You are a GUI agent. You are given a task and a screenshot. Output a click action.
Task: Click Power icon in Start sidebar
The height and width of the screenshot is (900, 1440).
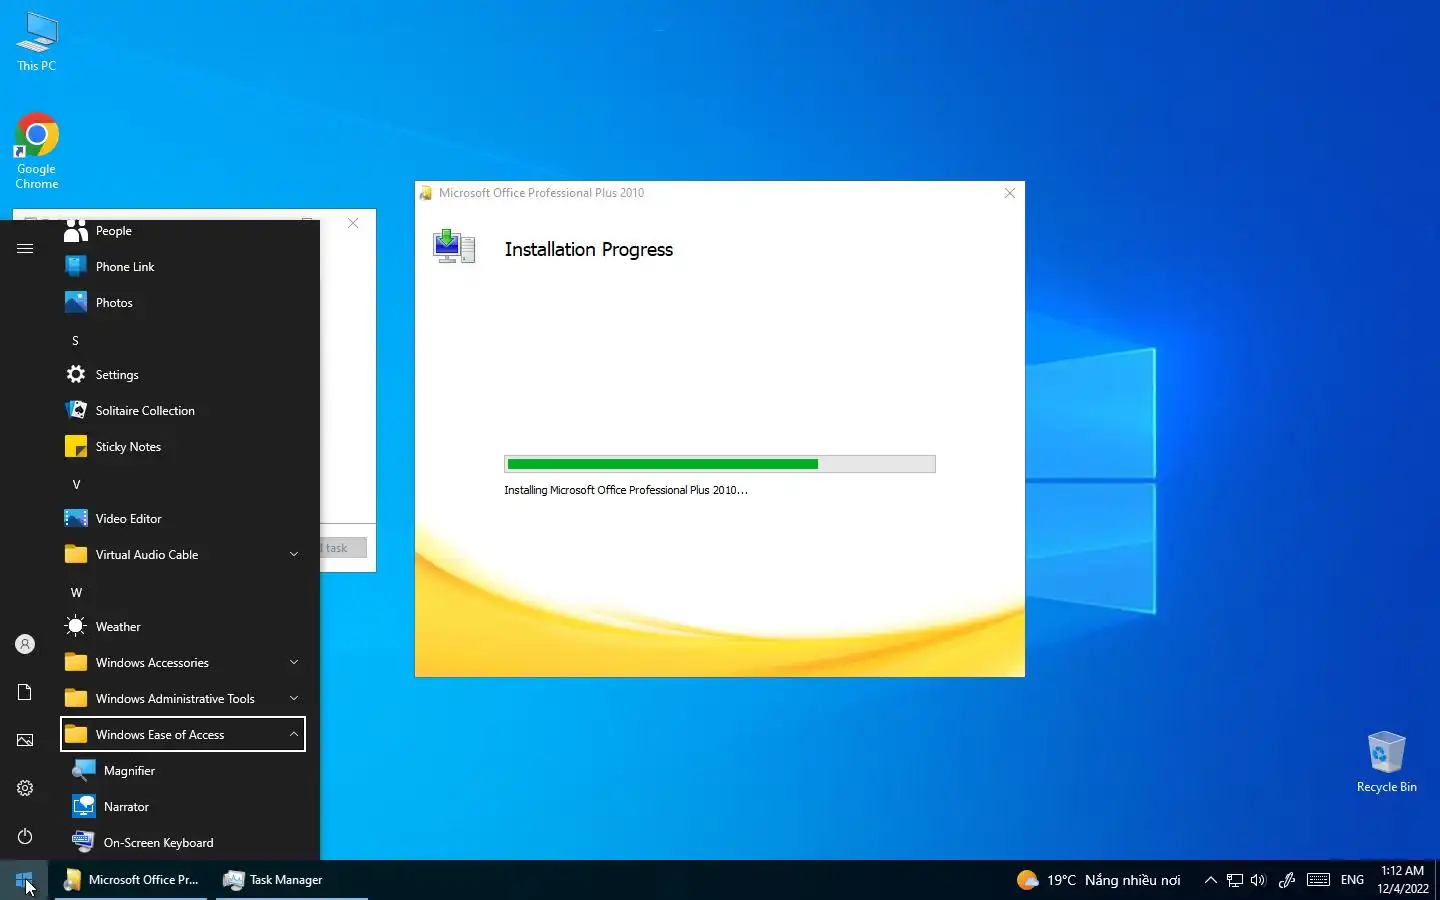click(25, 836)
